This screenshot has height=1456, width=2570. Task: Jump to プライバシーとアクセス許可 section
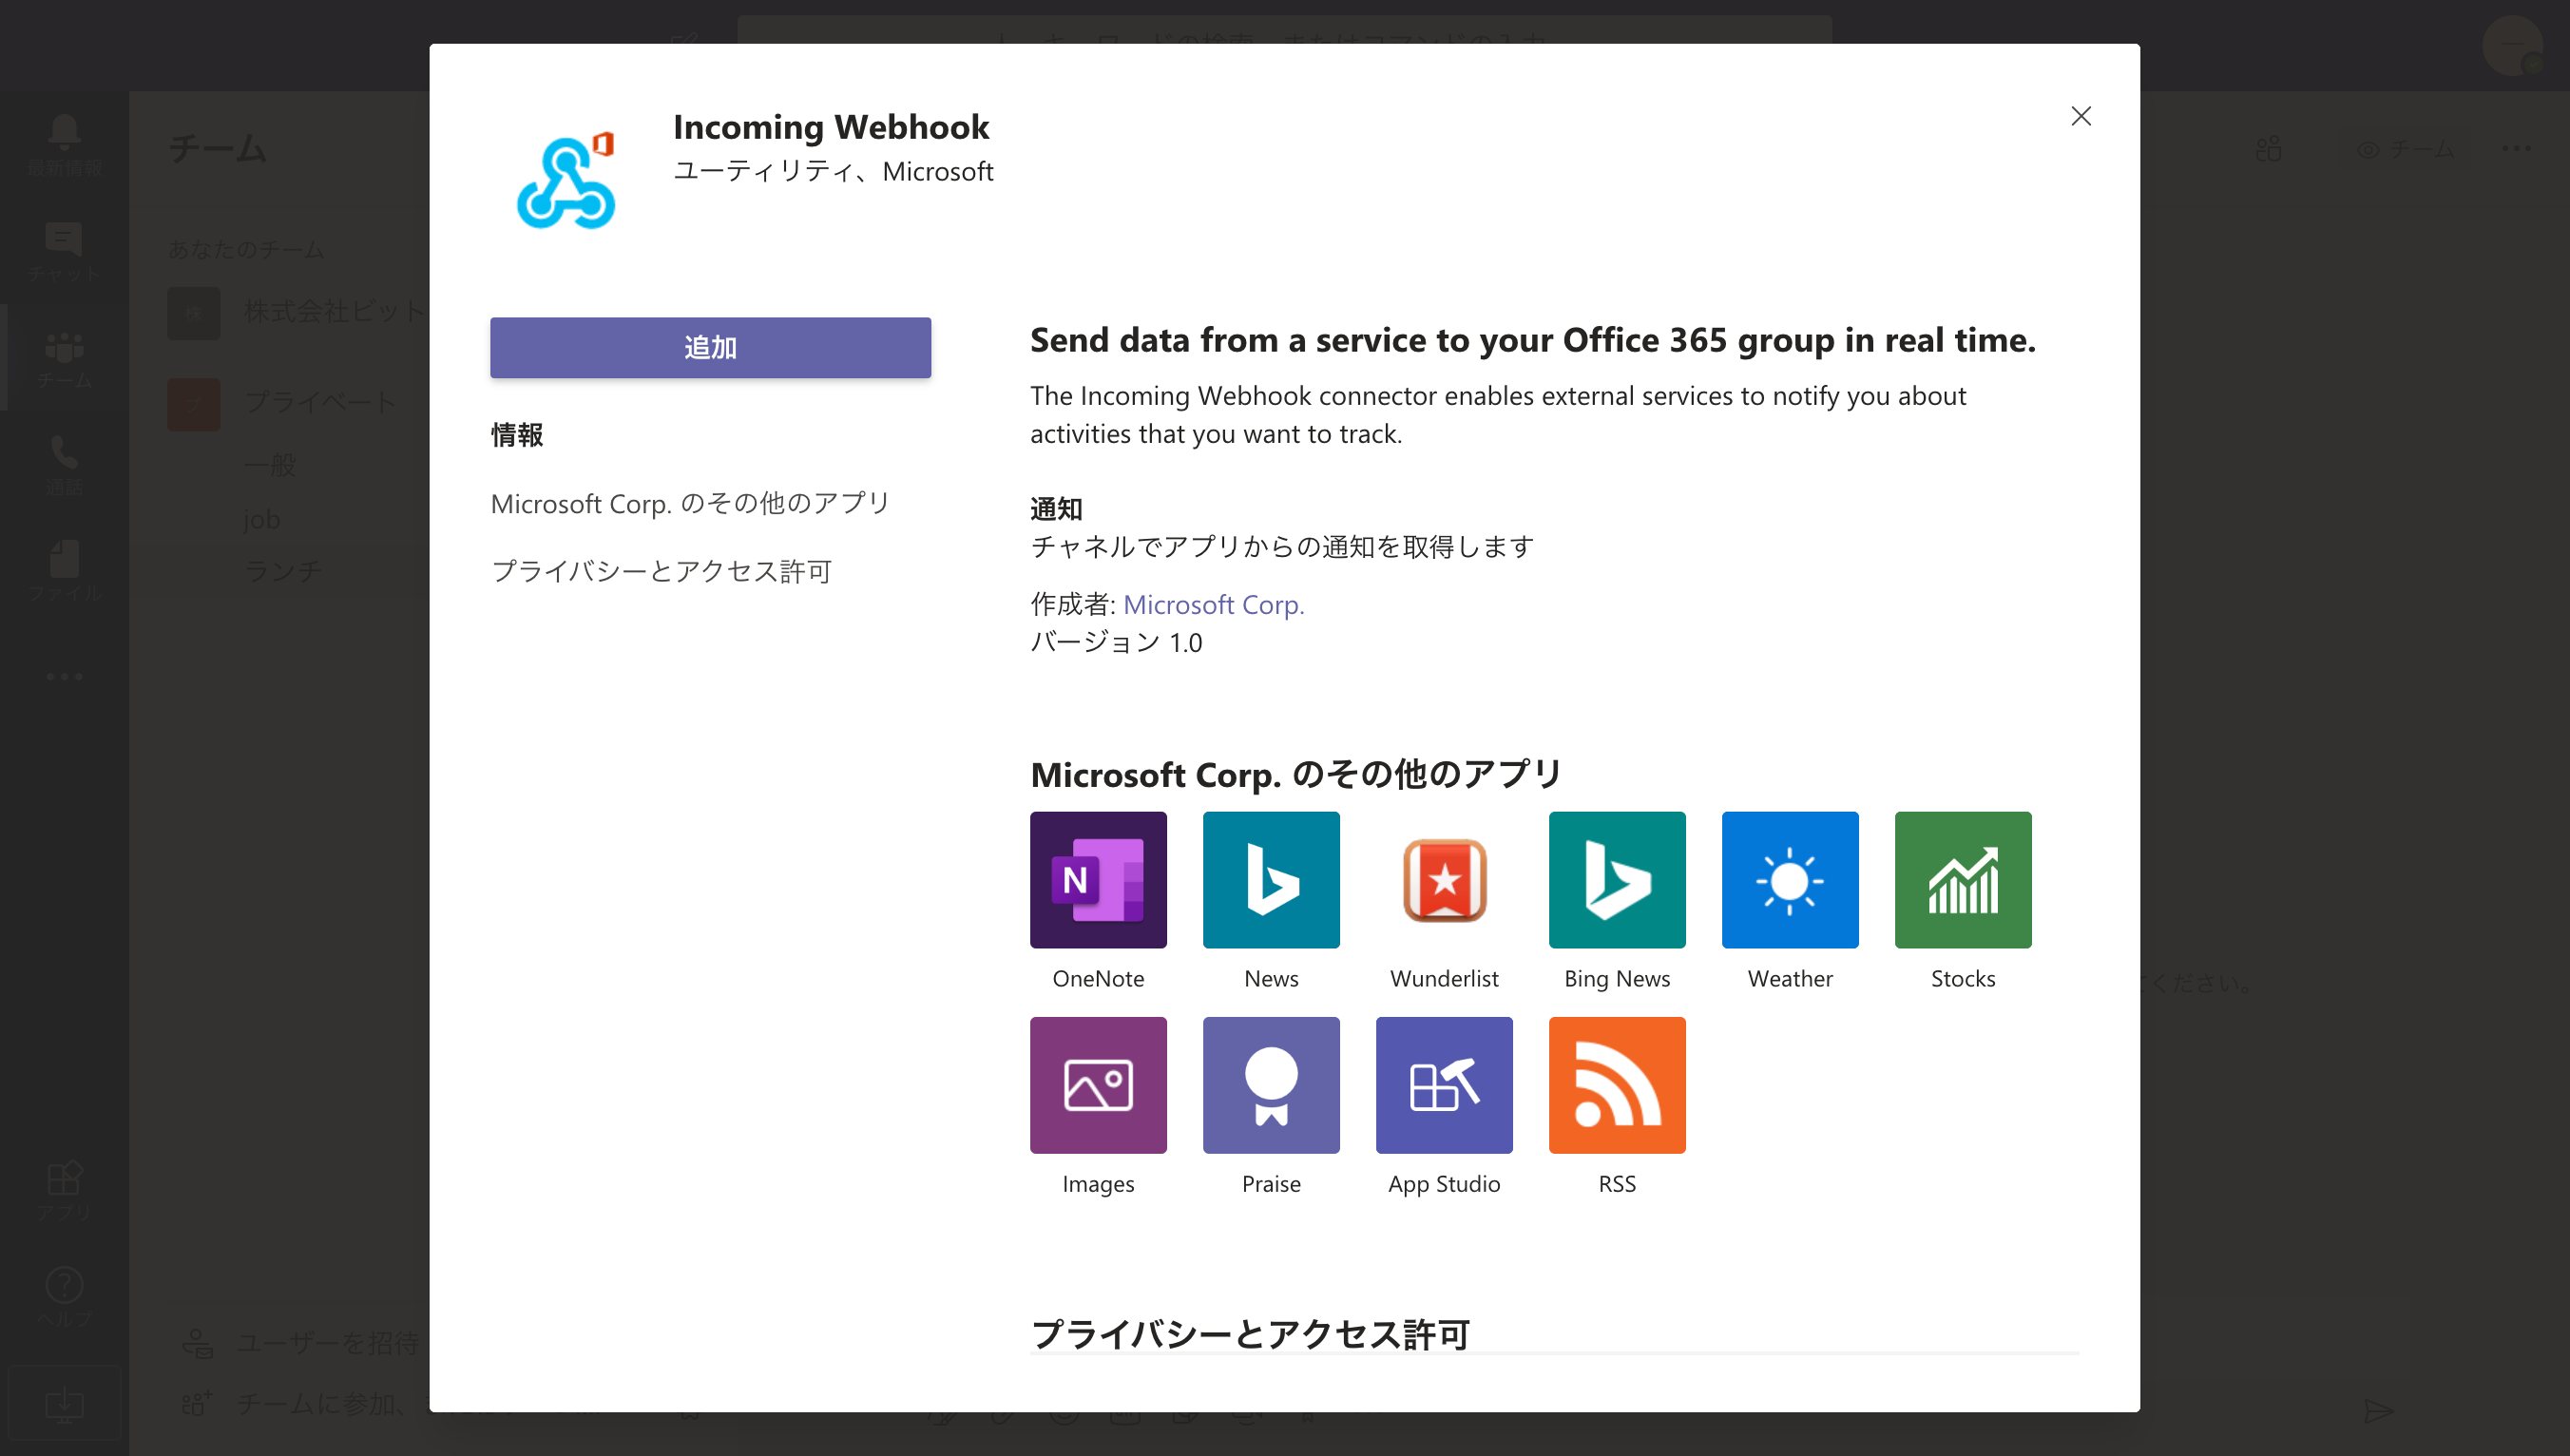tap(661, 571)
